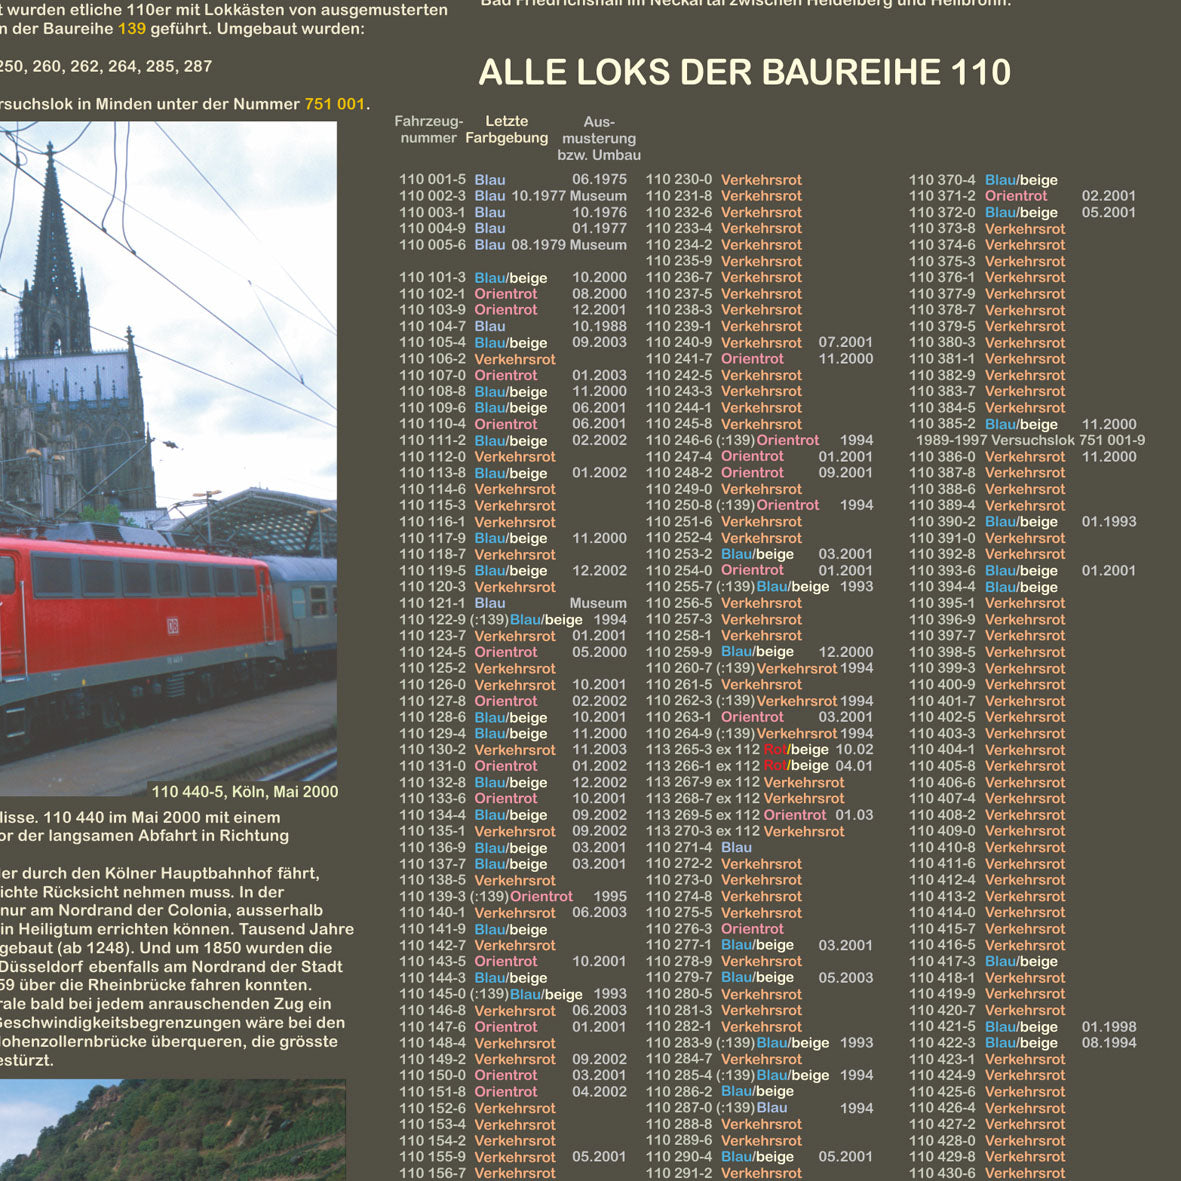Select the 110 139-3 Orientrot 1995 row
Image resolution: width=1181 pixels, height=1181 pixels.
512,896
